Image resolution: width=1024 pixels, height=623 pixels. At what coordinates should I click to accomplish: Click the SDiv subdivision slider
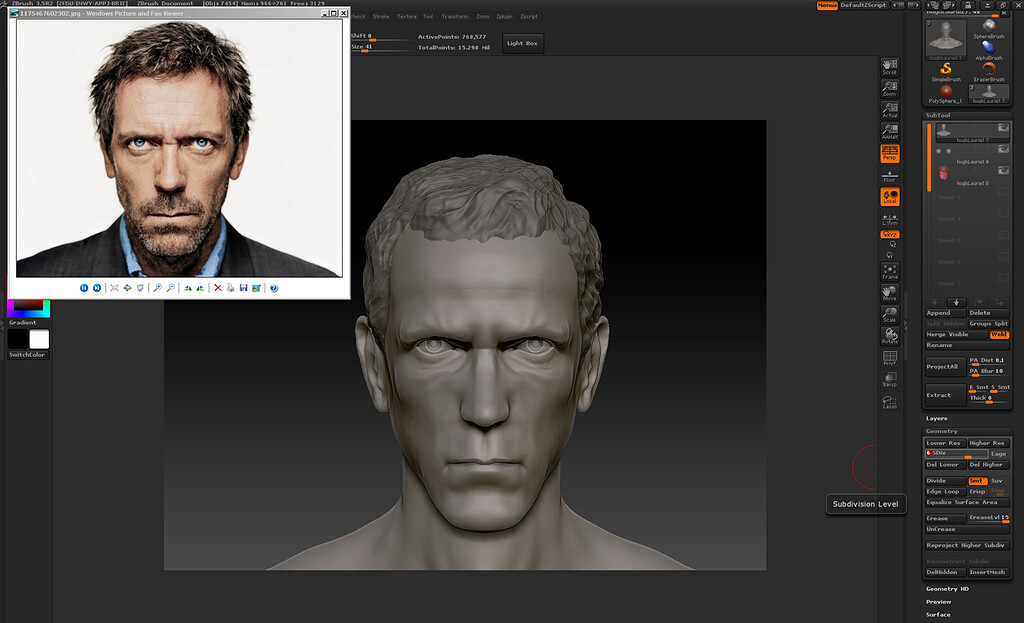tap(956, 453)
